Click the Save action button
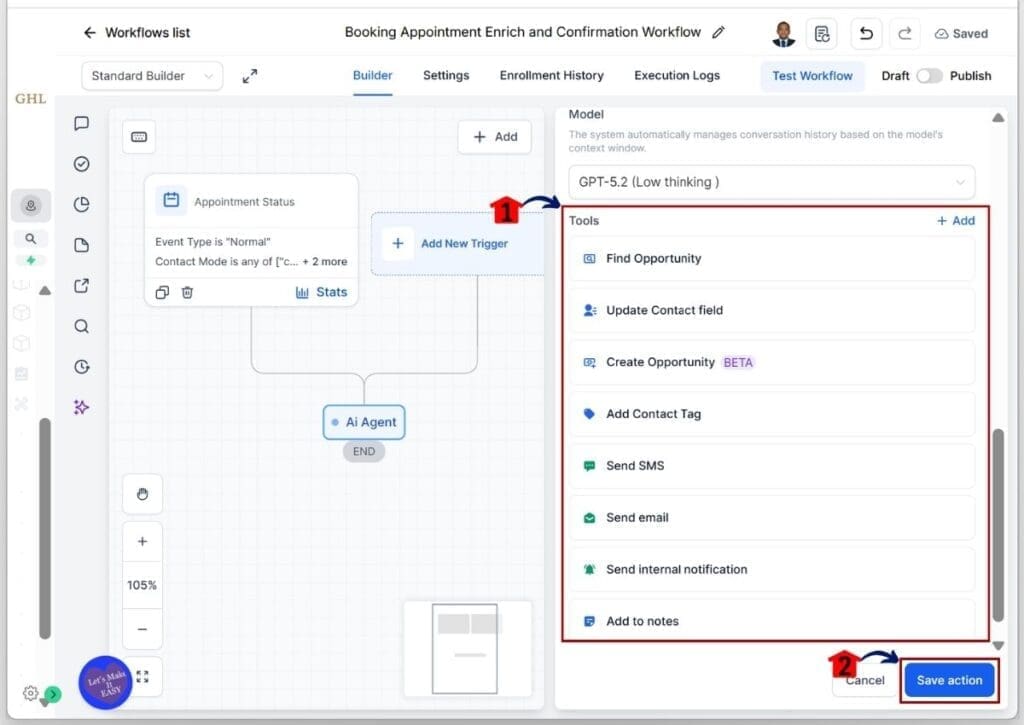Image resolution: width=1024 pixels, height=725 pixels. 950,680
